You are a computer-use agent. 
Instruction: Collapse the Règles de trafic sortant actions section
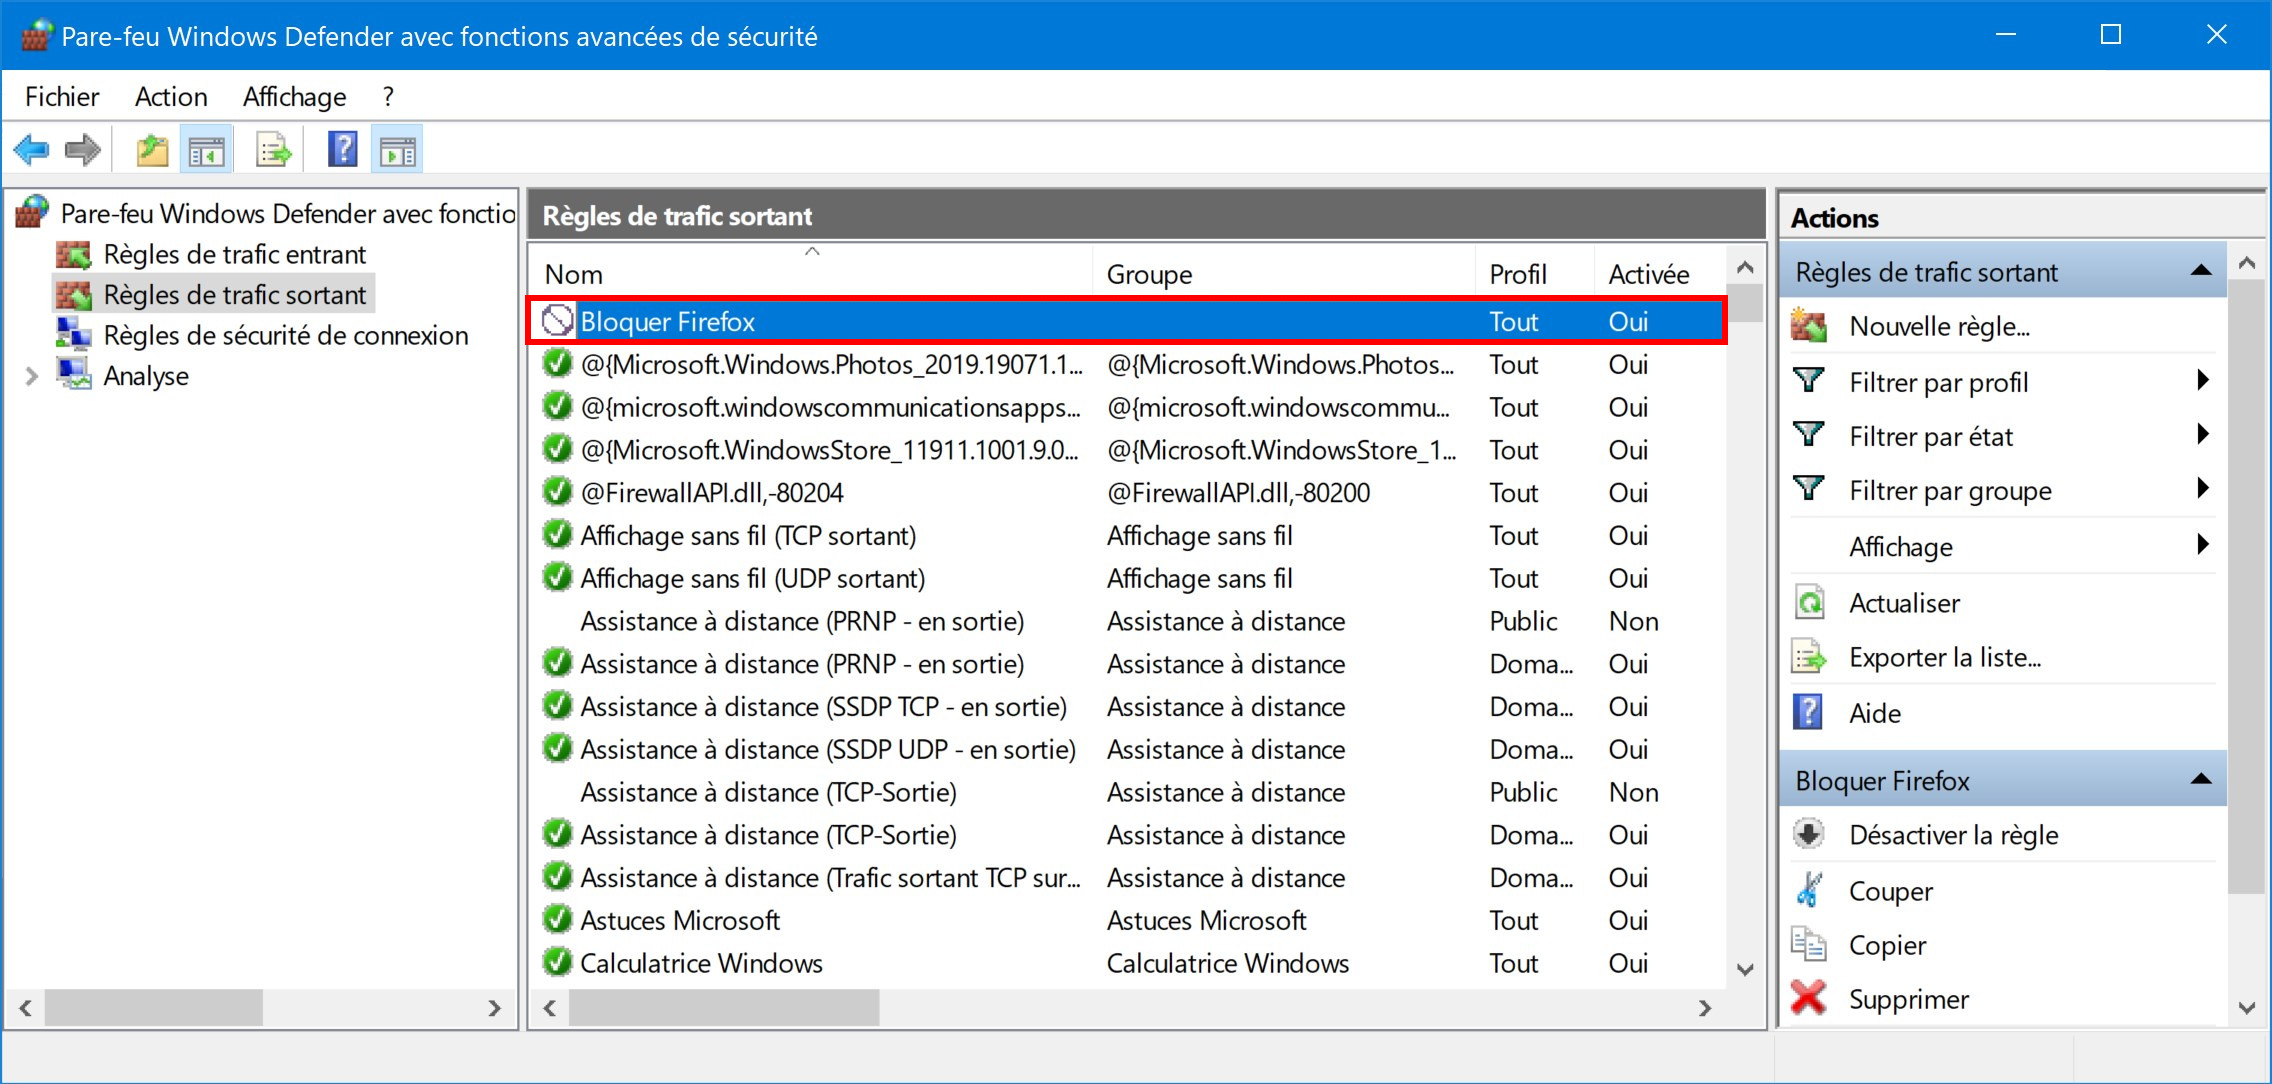coord(2201,271)
